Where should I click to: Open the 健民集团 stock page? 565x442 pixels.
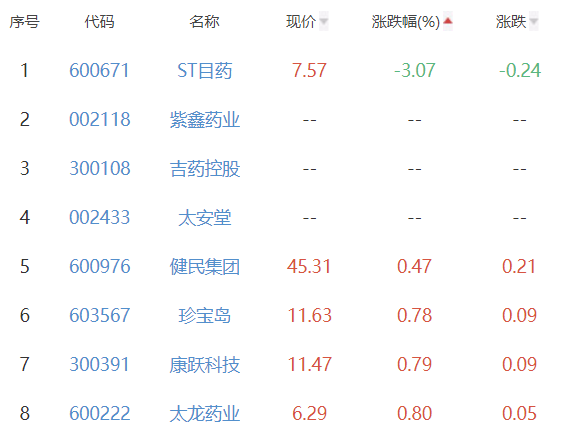coord(205,266)
